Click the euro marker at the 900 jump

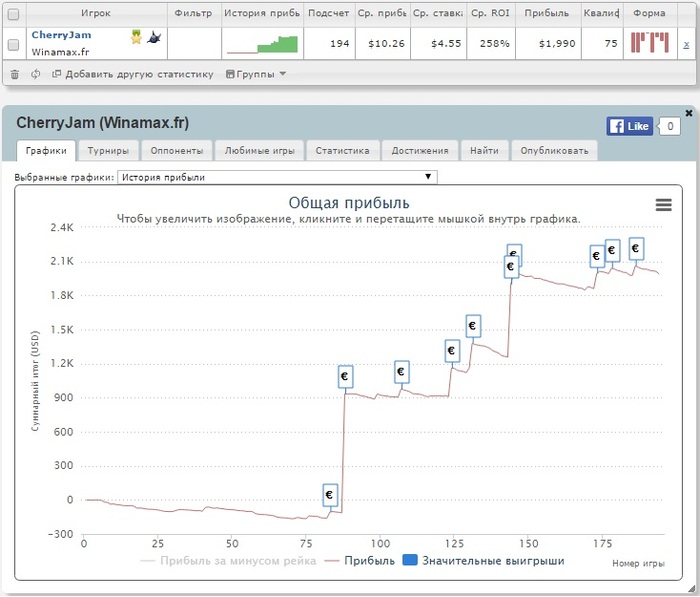tap(345, 376)
